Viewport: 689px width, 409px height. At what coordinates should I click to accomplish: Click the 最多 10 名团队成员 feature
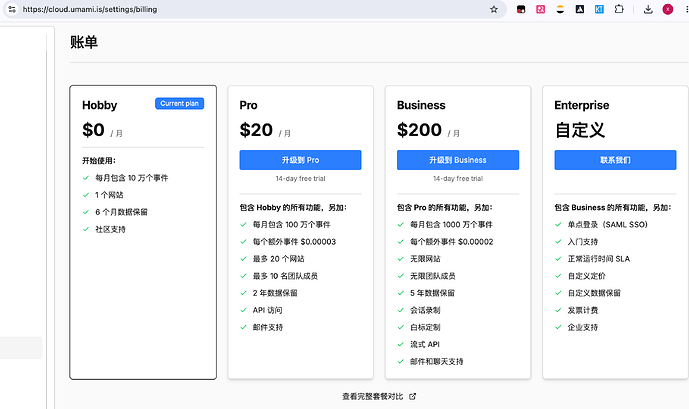coord(285,276)
